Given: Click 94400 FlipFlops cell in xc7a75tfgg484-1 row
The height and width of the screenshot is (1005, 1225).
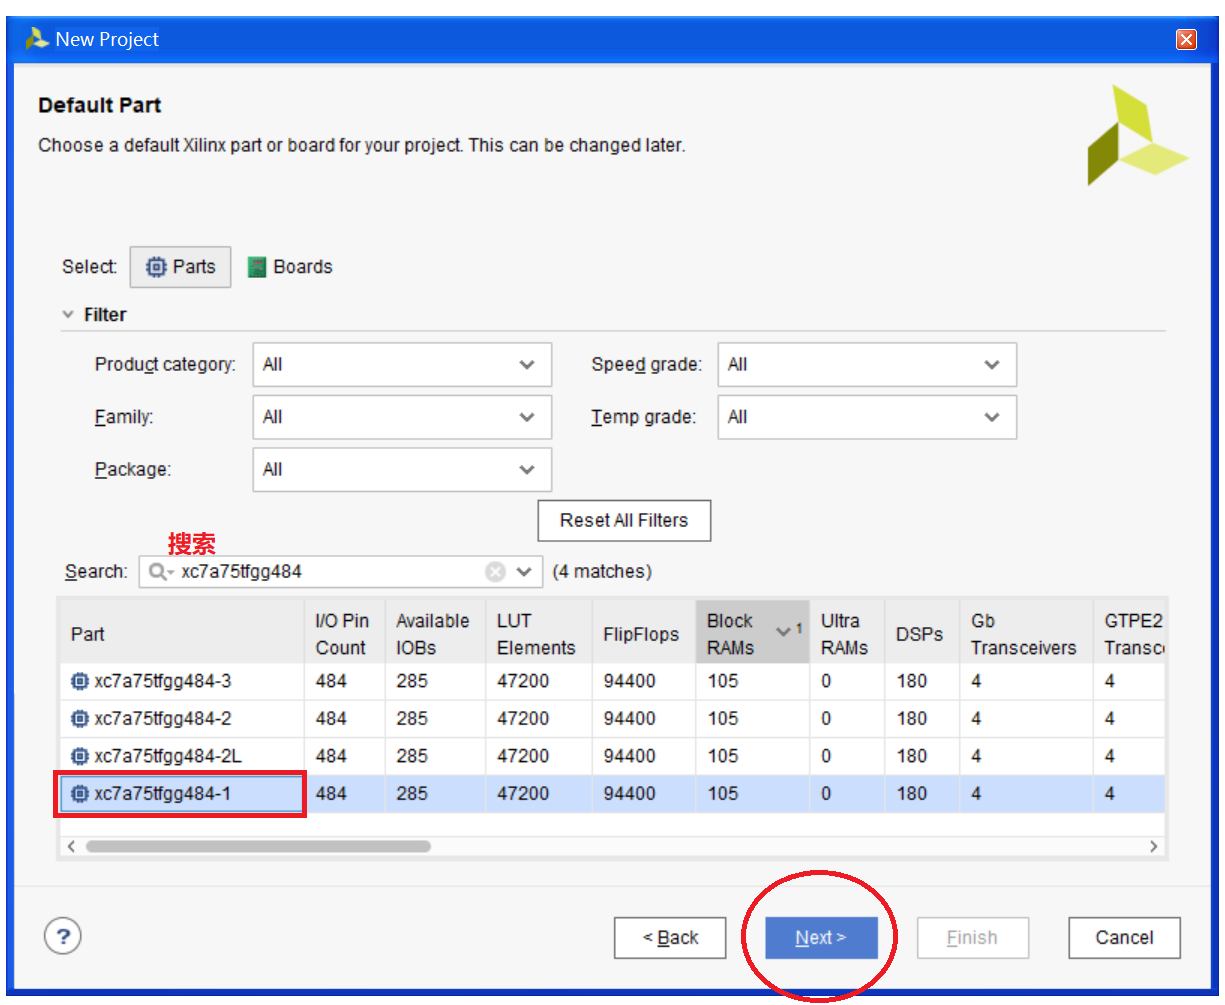Looking at the screenshot, I should pos(644,794).
